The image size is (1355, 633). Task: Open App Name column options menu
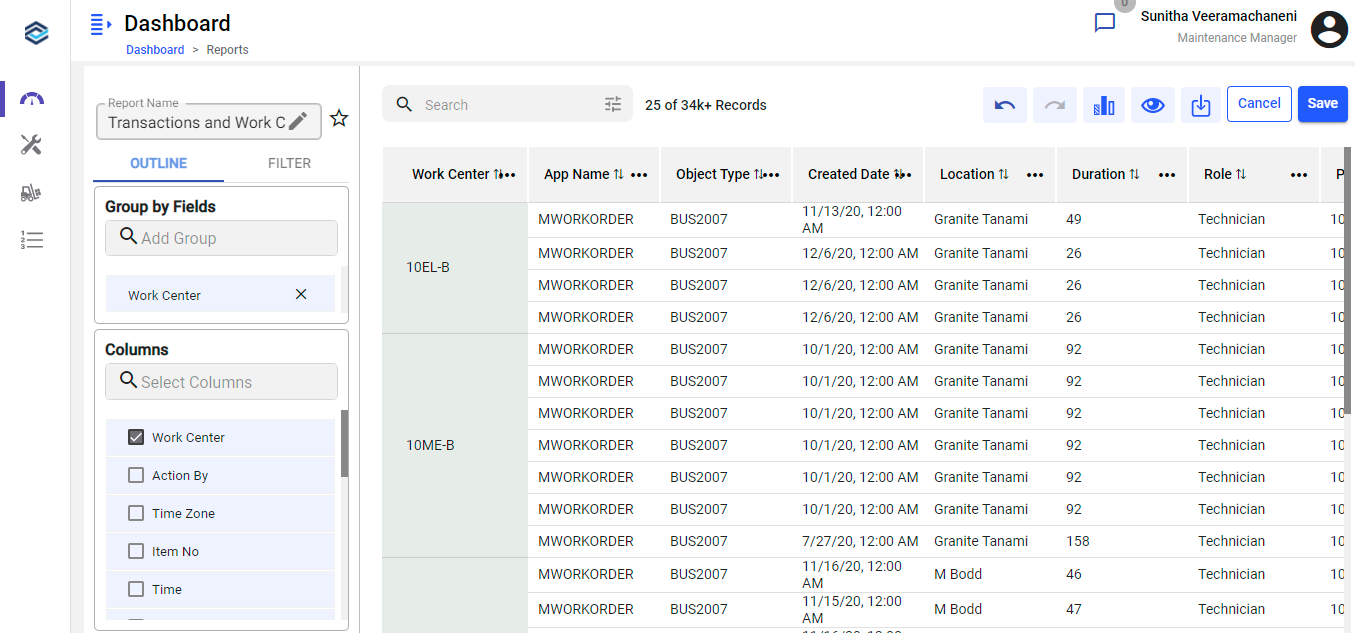tap(639, 175)
